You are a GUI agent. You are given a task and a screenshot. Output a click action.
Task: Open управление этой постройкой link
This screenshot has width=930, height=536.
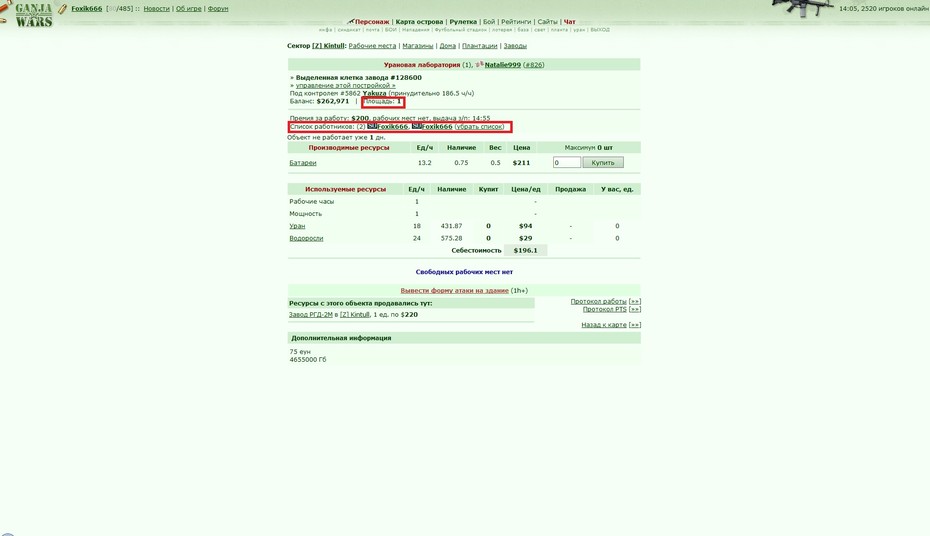point(345,85)
